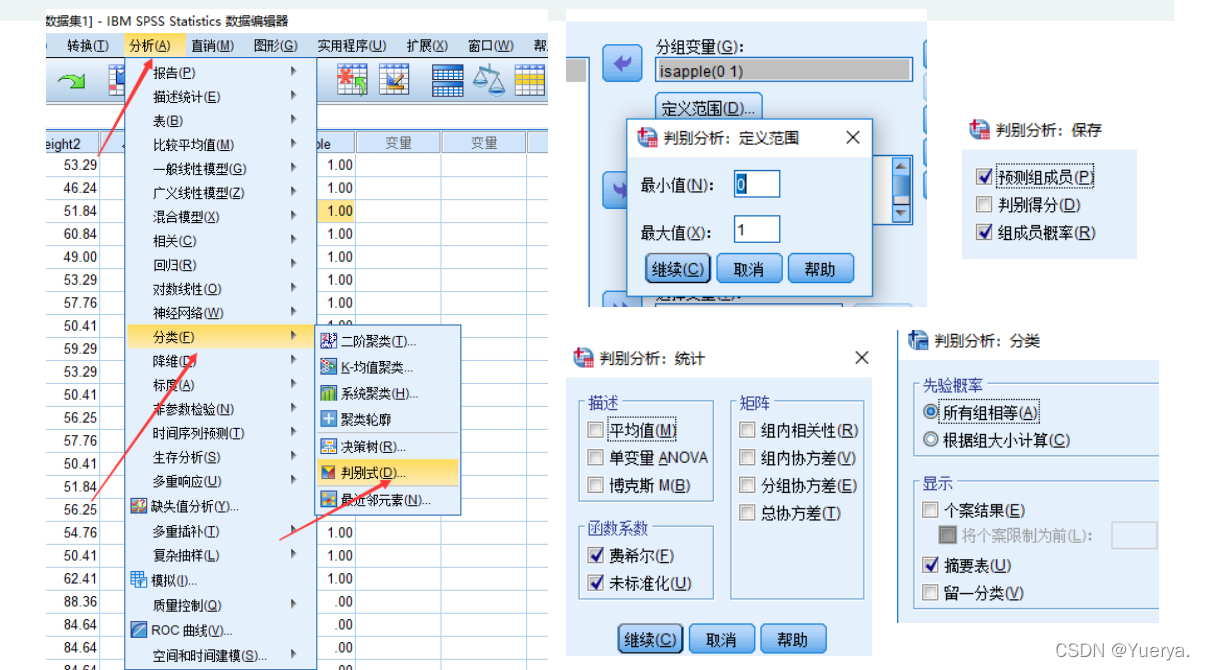Click the SPSS icon in 判别分析：分类 title
Image resolution: width=1205 pixels, height=670 pixels.
918,341
